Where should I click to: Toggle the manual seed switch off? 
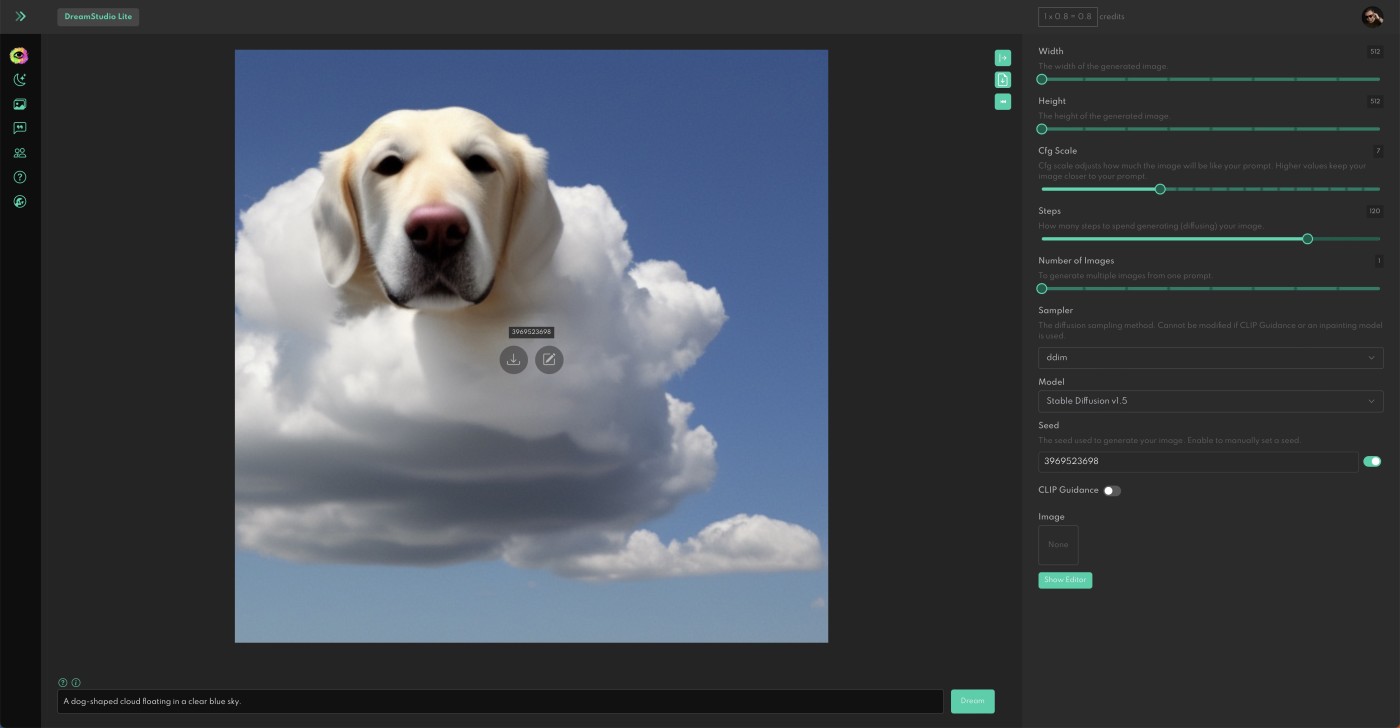pos(1372,461)
